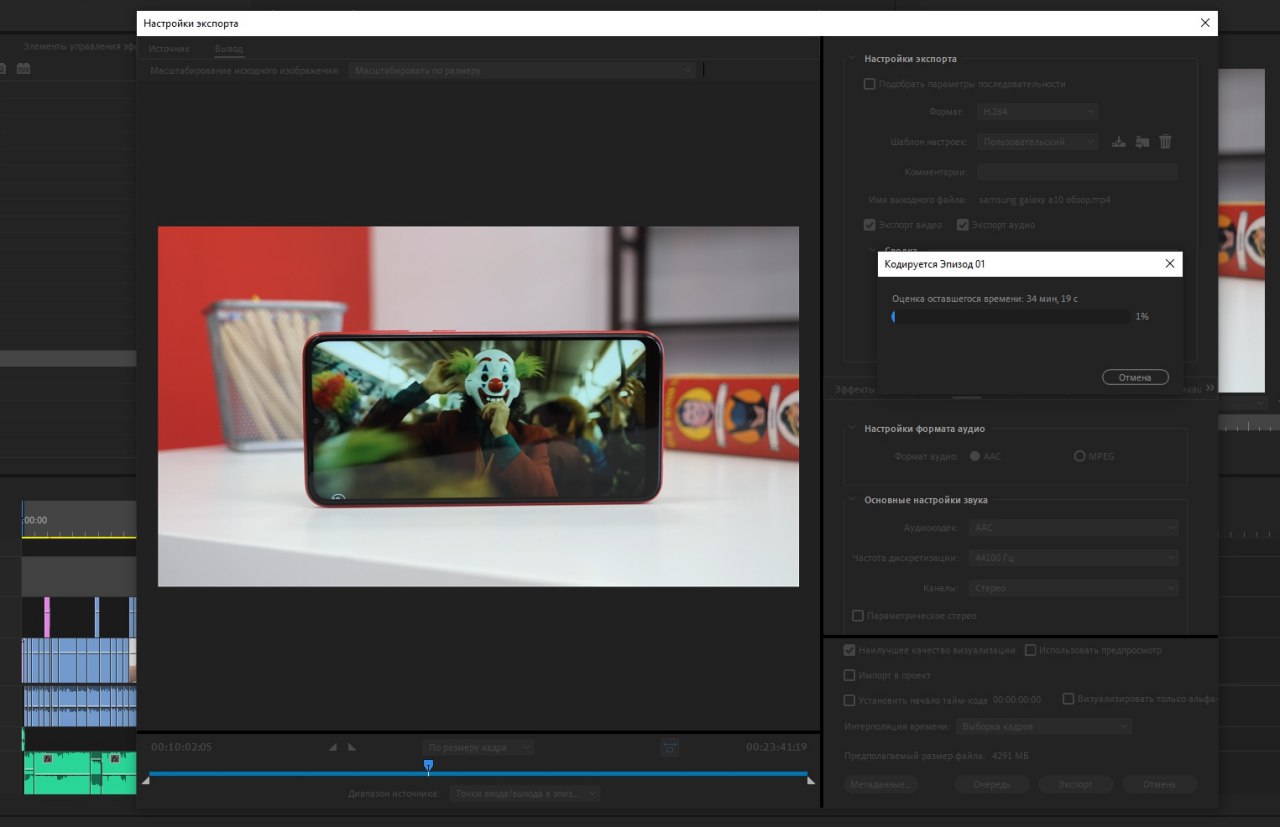Screen dimensions: 1280x827
Task: Click the duration timecode 00:23:41:19
Action: tap(776, 747)
